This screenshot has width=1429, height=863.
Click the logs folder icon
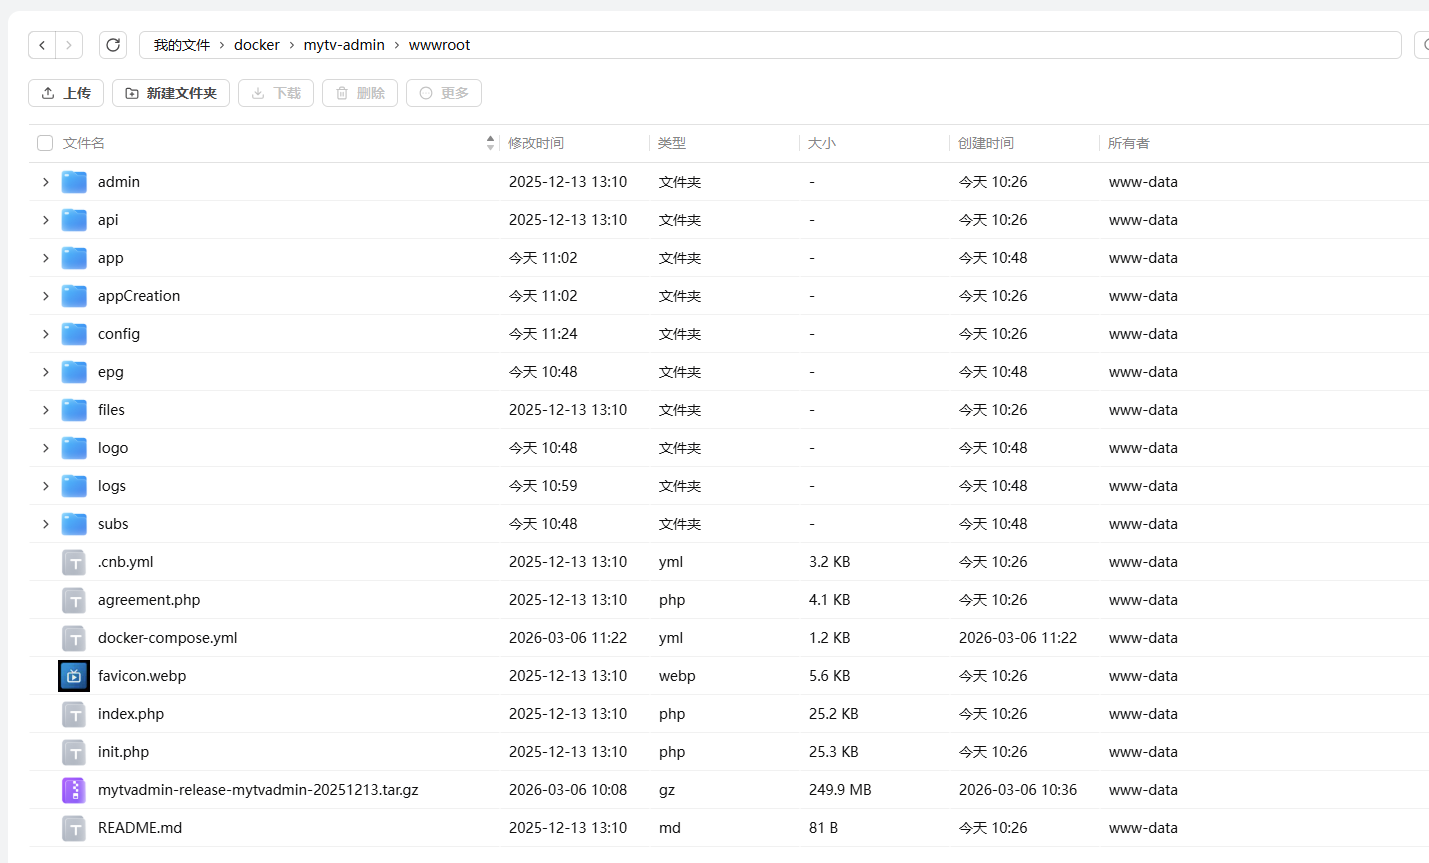74,486
